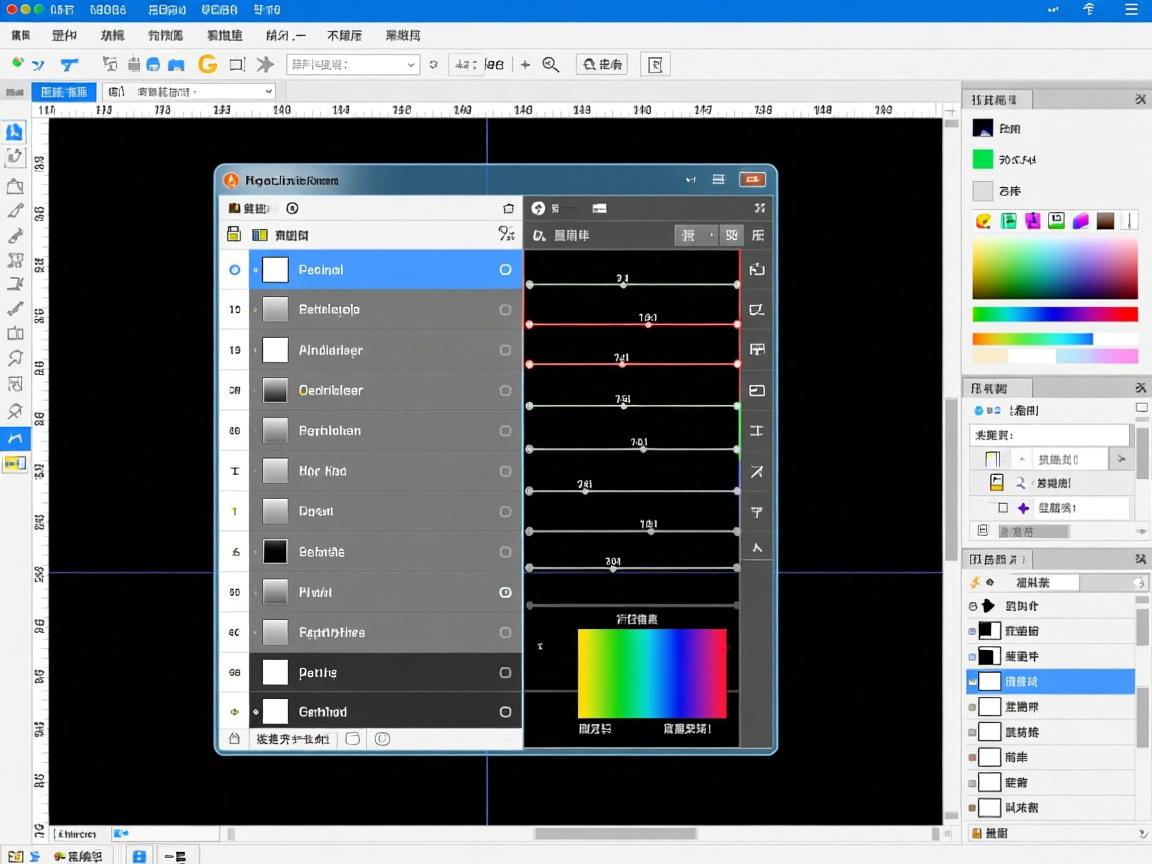The height and width of the screenshot is (864, 1152).
Task: Click the magnifier zoom icon in toolbar
Action: click(x=550, y=64)
